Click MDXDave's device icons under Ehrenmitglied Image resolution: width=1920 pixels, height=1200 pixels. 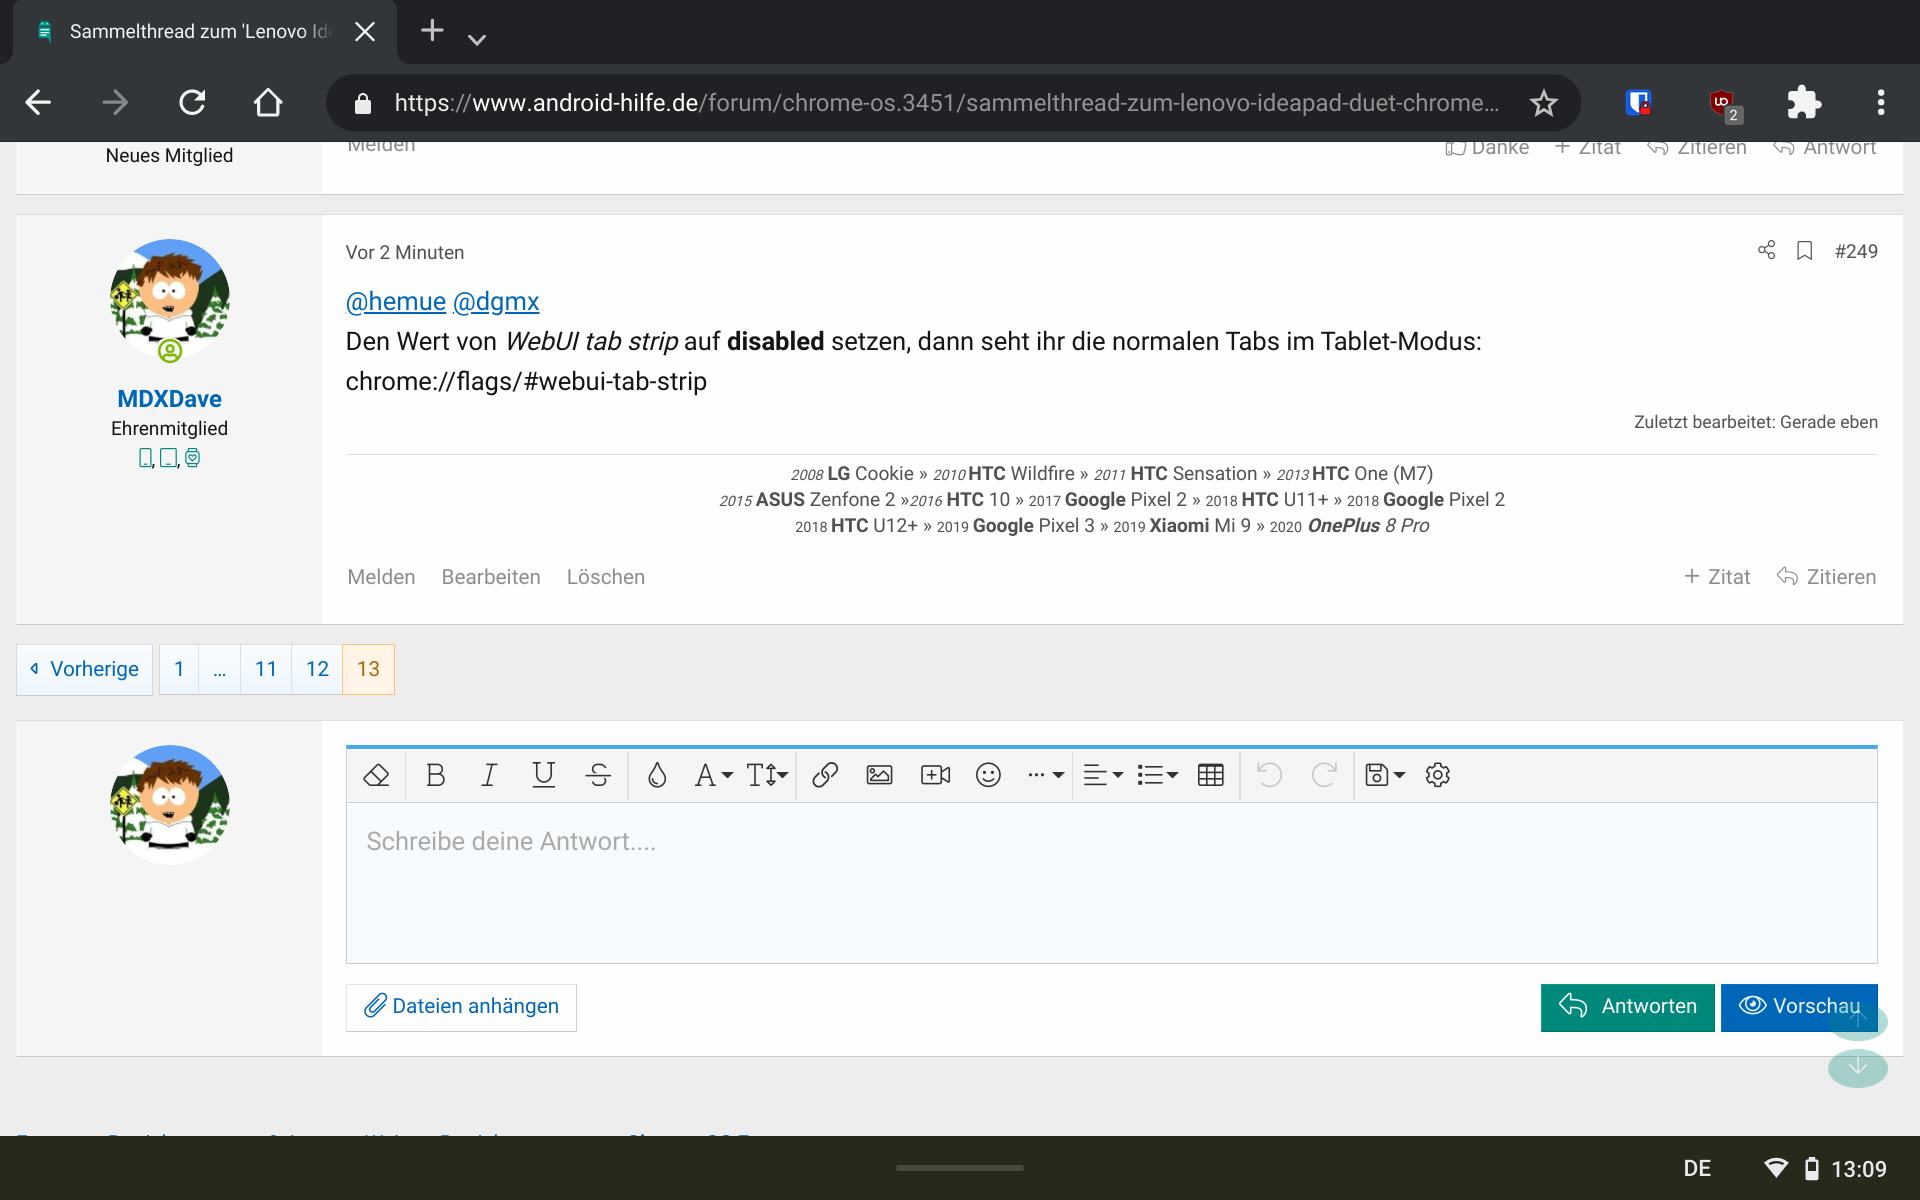coord(169,458)
